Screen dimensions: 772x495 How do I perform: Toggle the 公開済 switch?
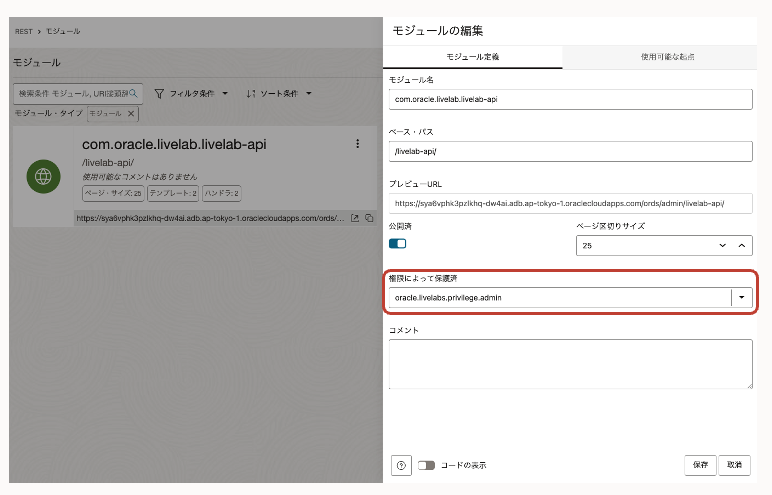pos(398,243)
